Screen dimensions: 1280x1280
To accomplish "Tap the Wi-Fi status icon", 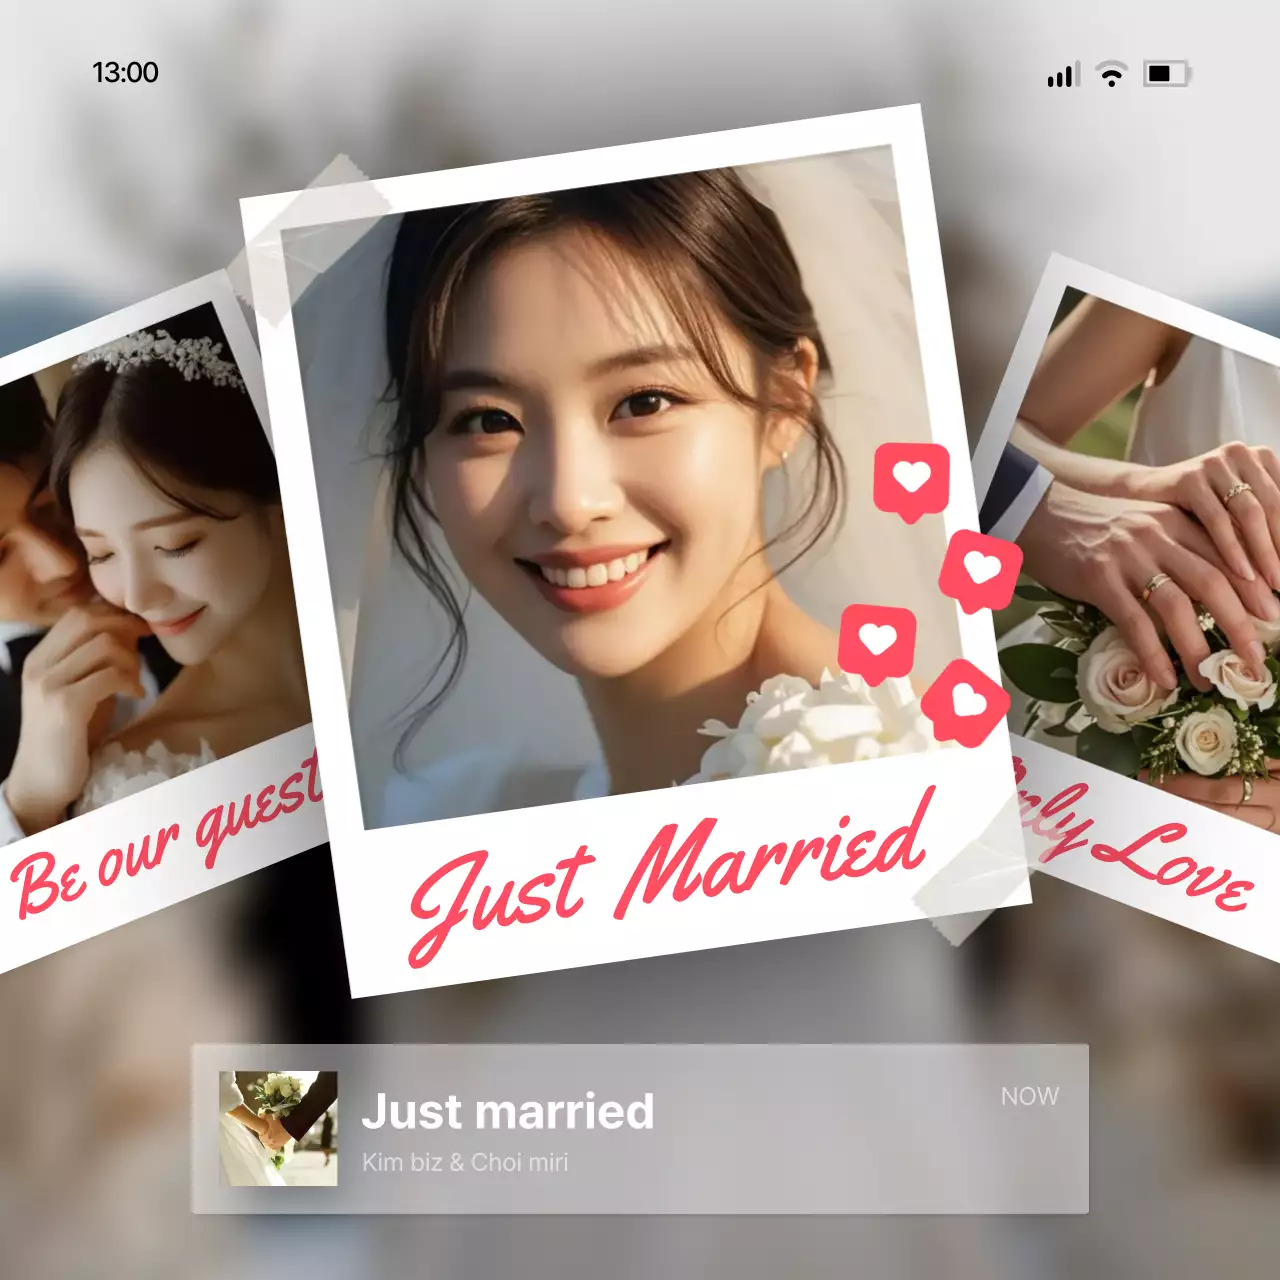I will 1111,74.
